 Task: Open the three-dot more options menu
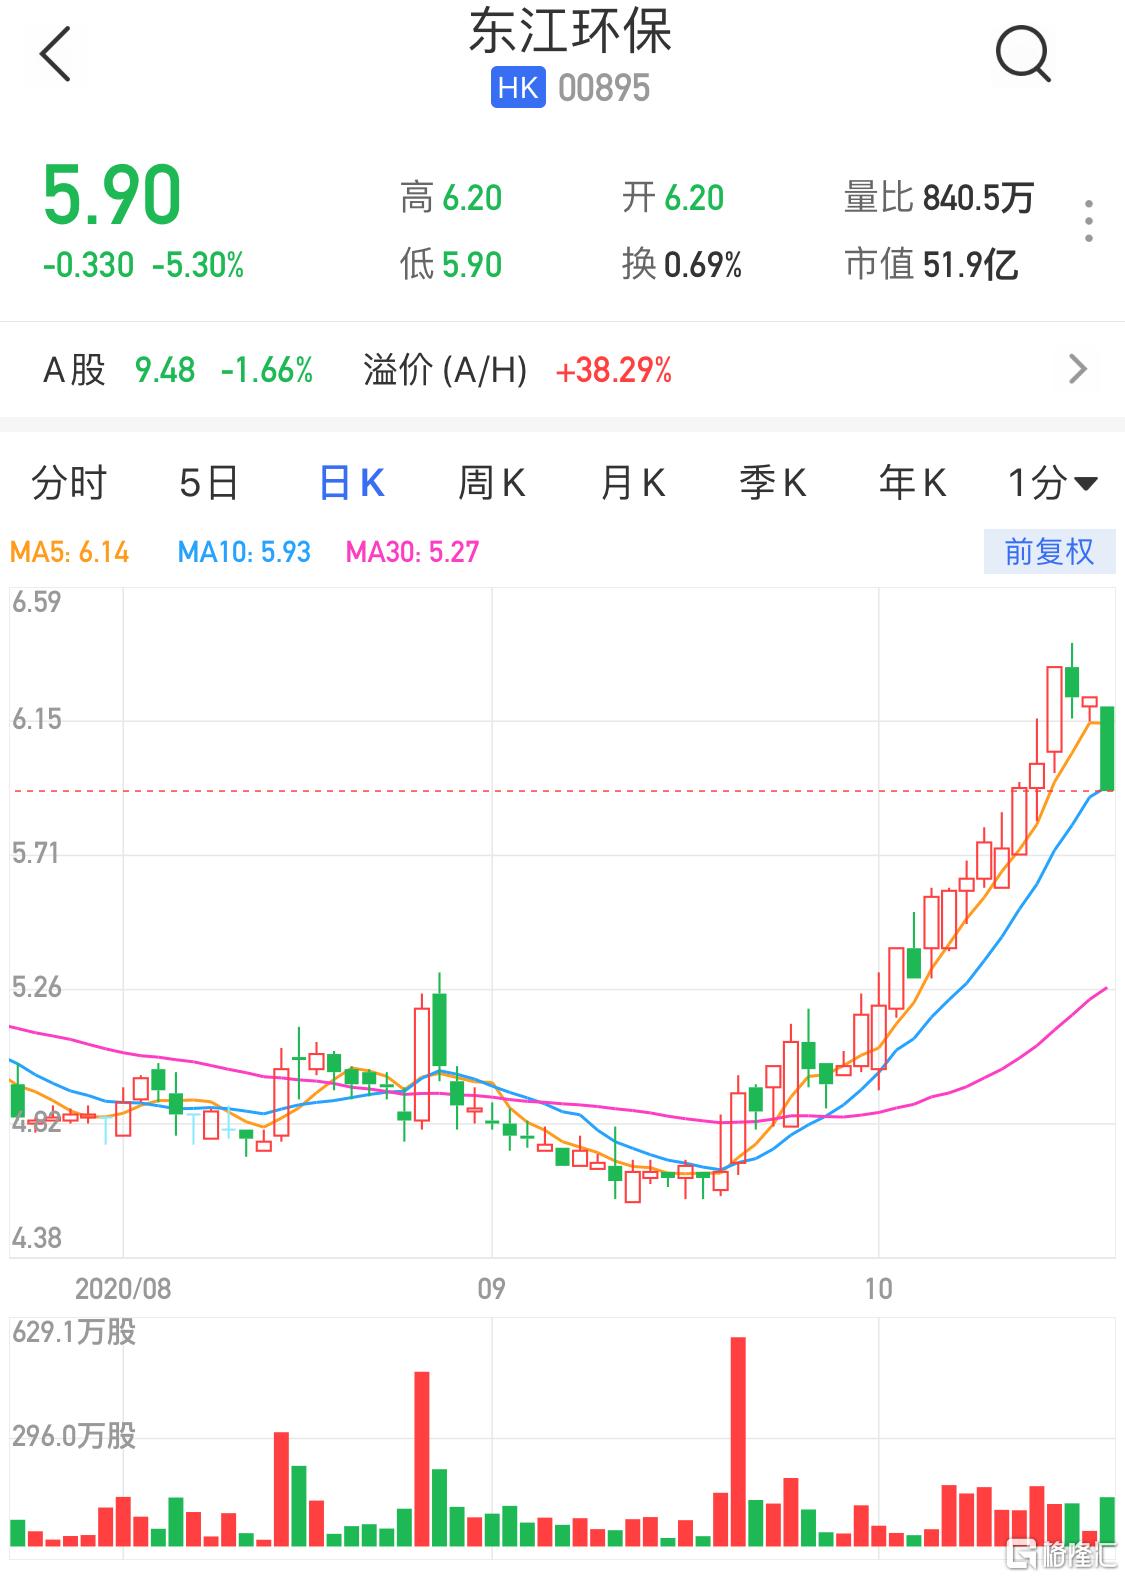click(x=1088, y=221)
